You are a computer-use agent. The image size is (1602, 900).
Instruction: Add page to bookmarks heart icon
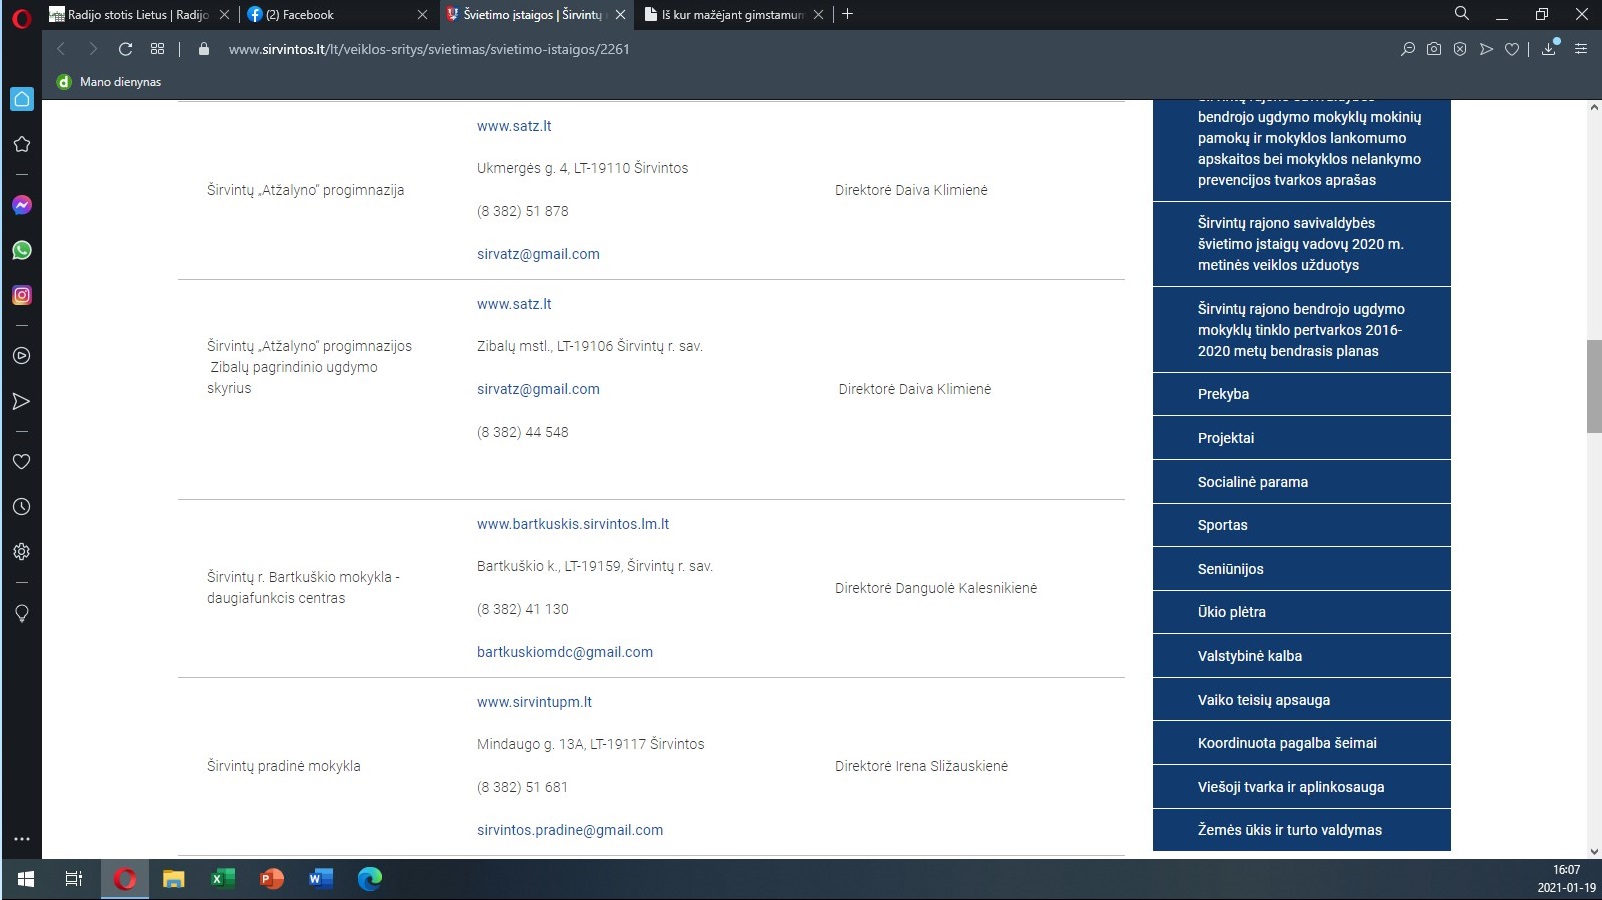(1512, 49)
